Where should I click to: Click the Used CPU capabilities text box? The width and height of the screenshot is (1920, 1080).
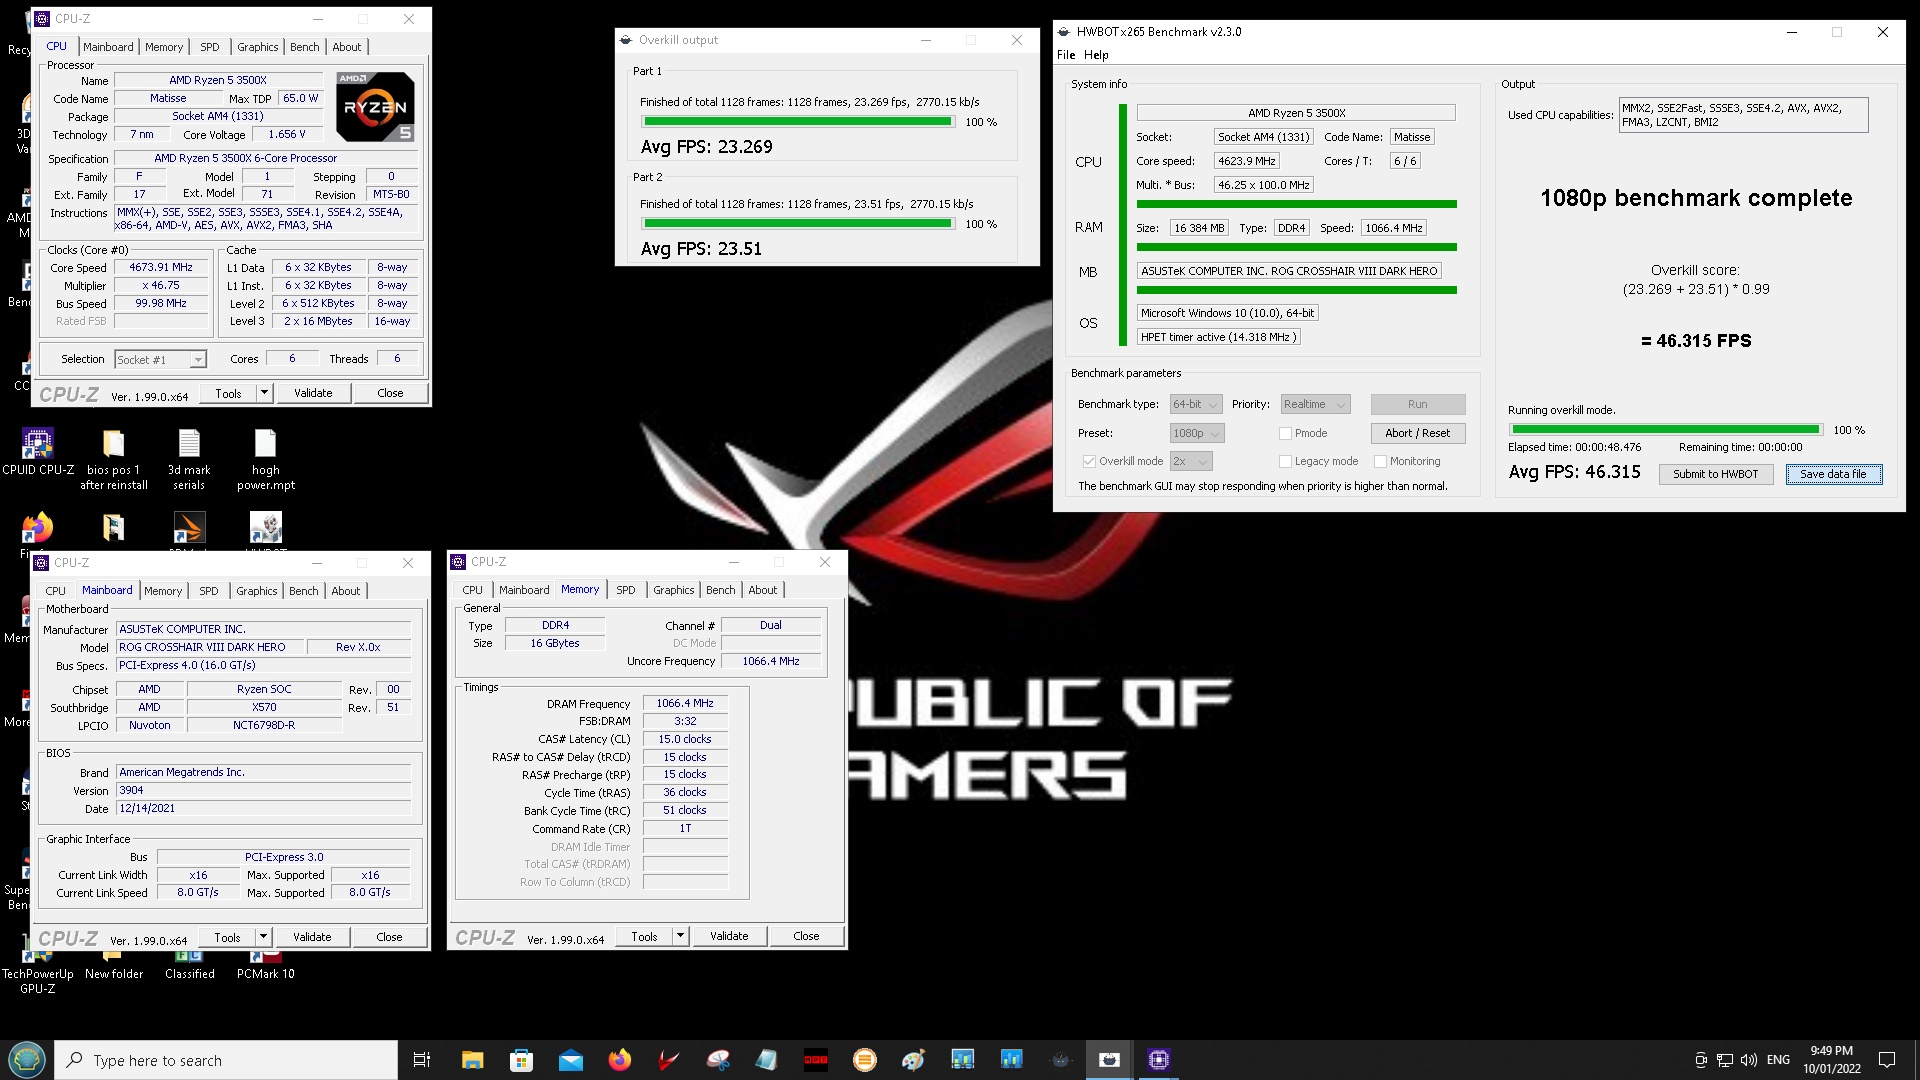point(1742,115)
